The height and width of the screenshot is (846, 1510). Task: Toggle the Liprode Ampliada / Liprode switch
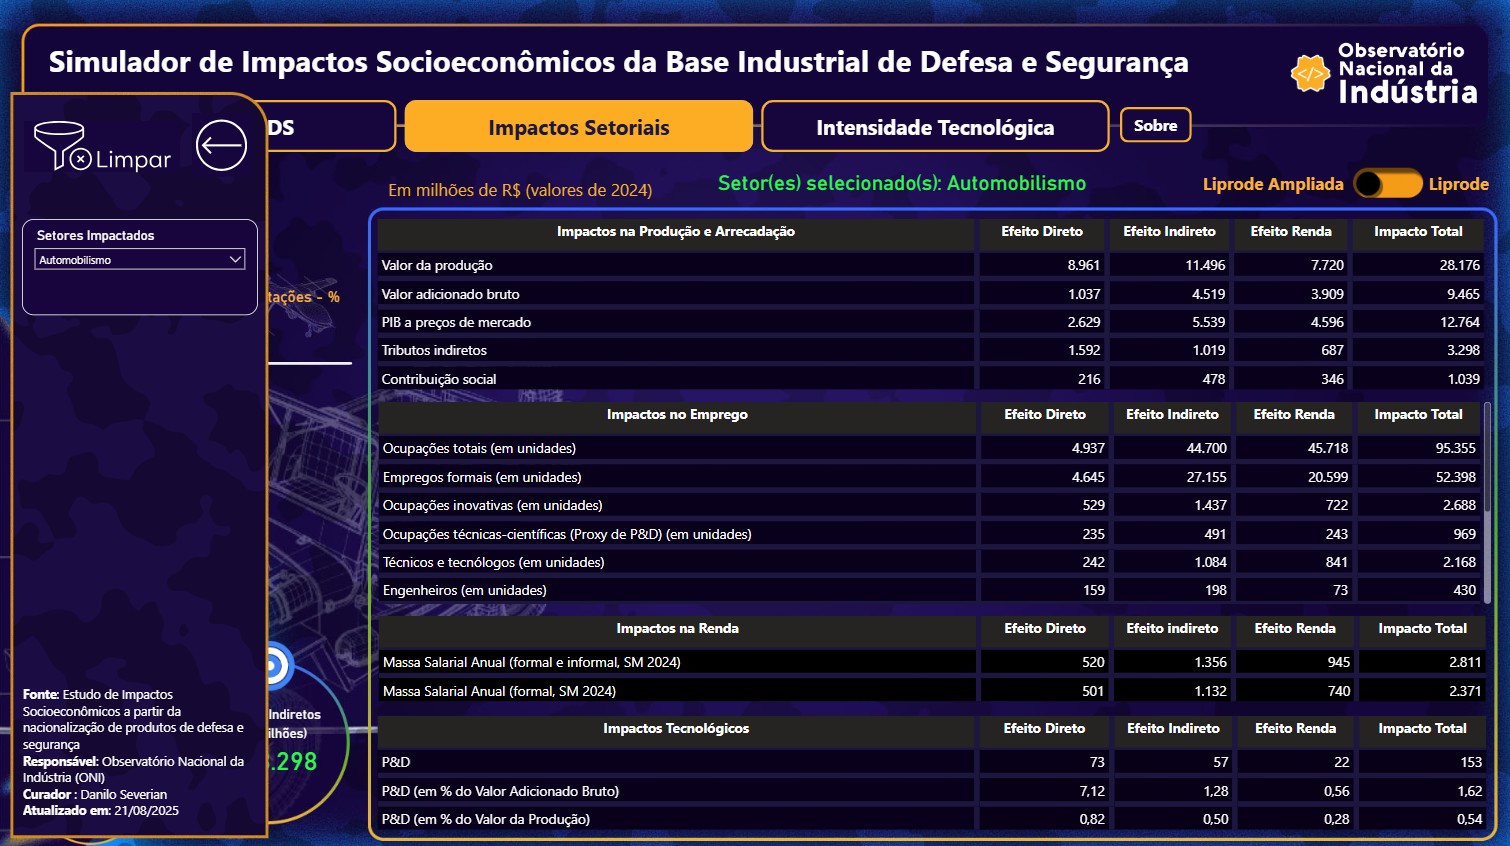pyautogui.click(x=1387, y=184)
